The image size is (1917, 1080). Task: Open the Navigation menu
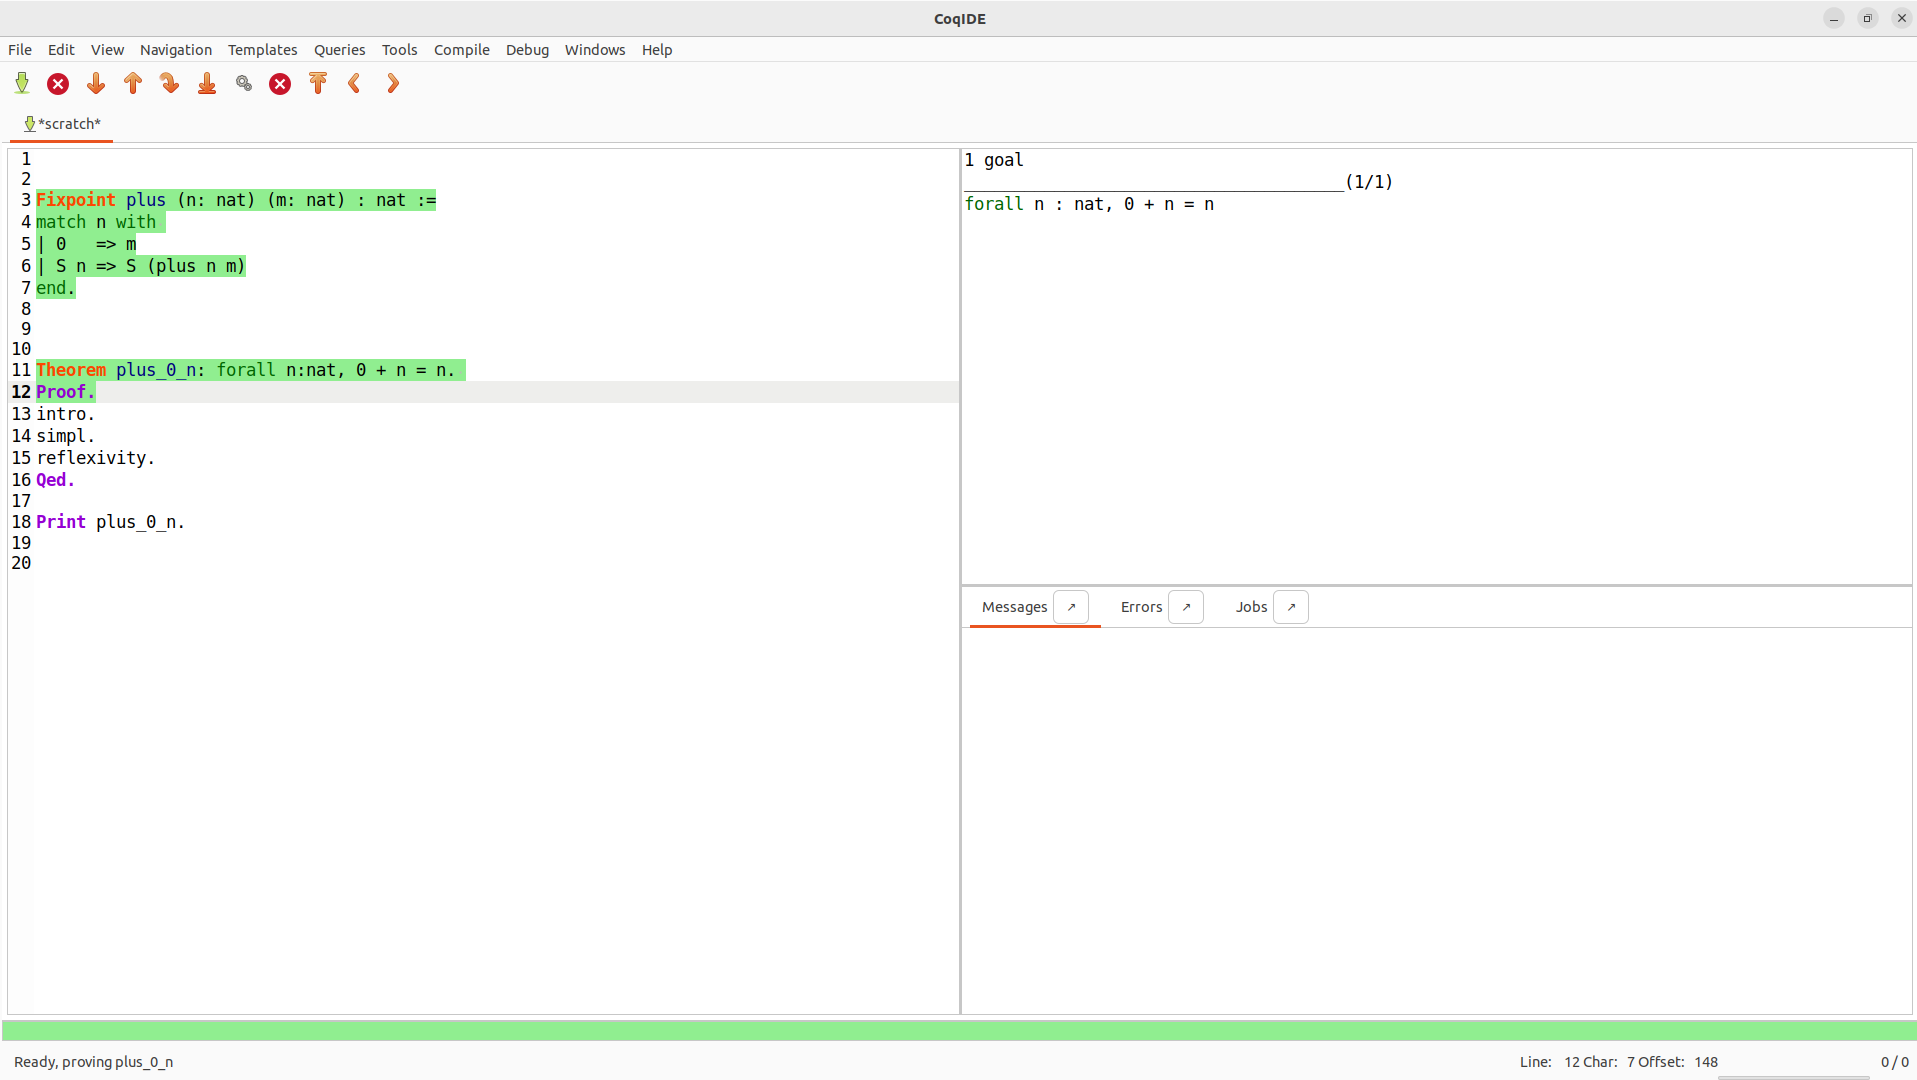tap(176, 50)
